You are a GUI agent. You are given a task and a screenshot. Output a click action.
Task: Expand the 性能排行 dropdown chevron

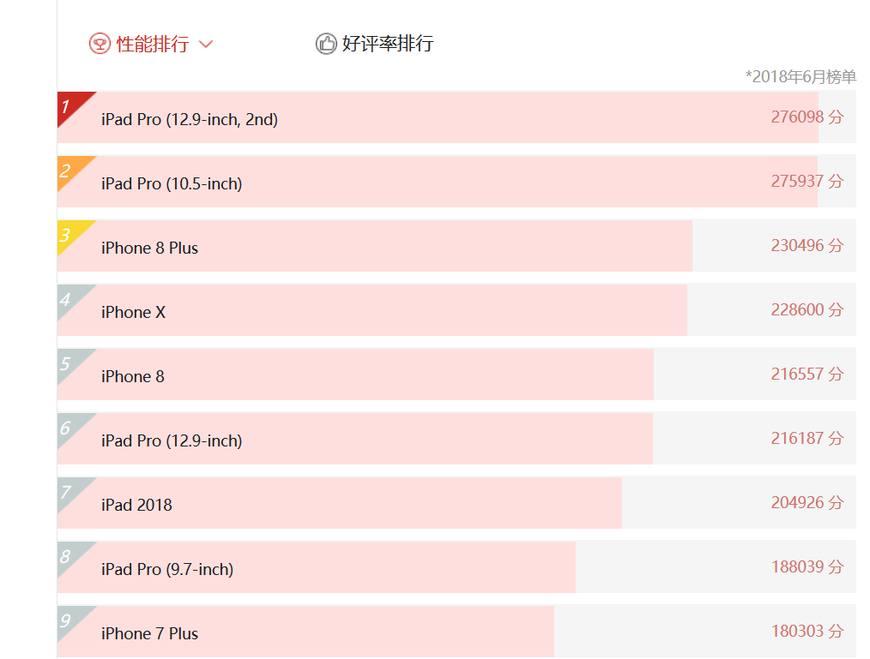tap(206, 44)
